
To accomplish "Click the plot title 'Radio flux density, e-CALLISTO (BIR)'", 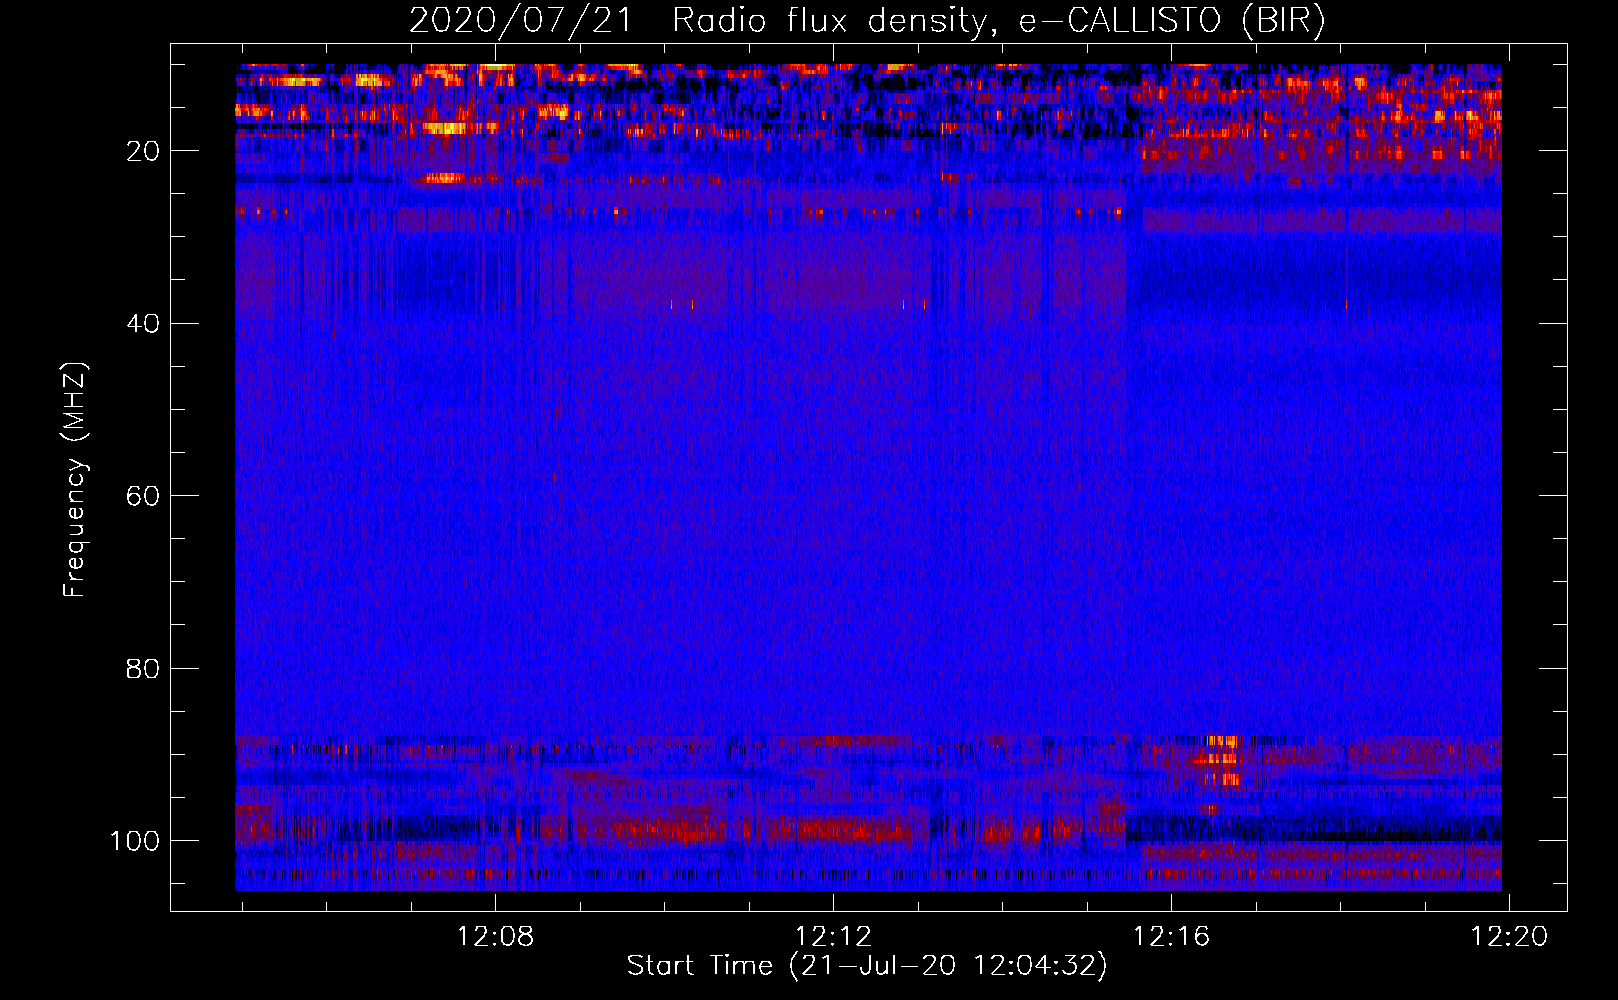I will pos(998,21).
